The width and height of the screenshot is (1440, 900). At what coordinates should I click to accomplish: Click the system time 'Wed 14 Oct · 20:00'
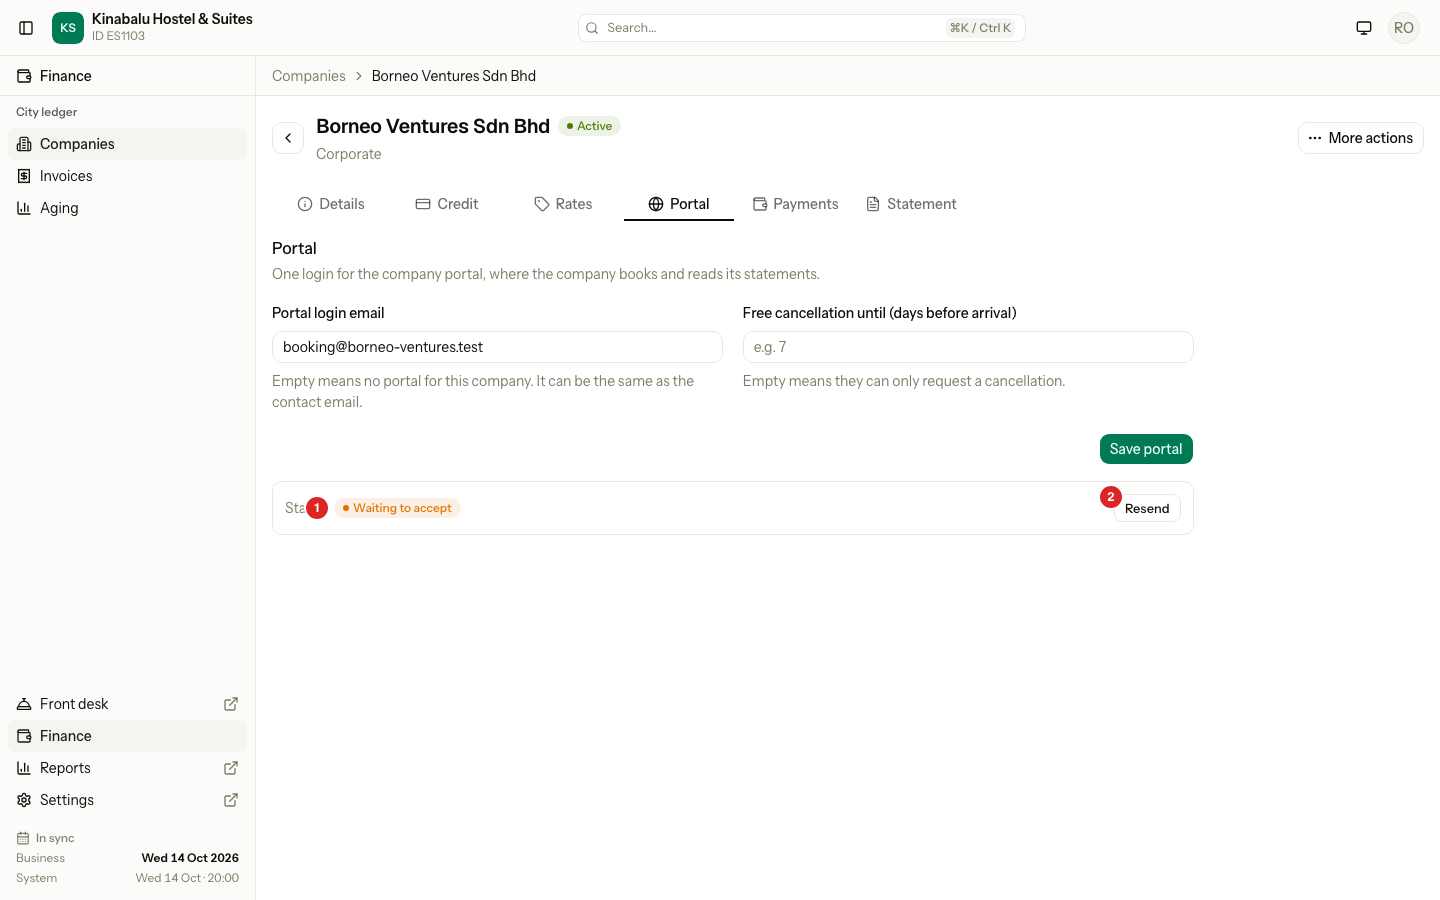point(188,878)
